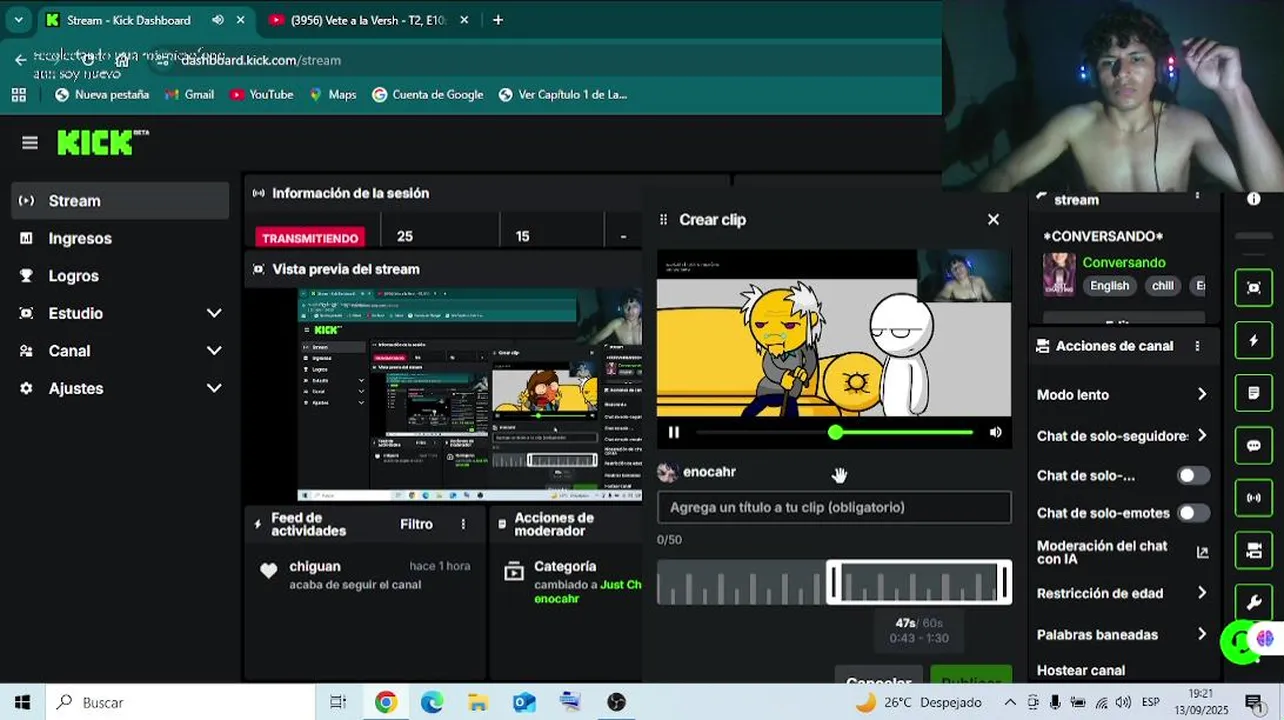The height and width of the screenshot is (720, 1284).
Task: Open Windows Start menu
Action: pyautogui.click(x=22, y=703)
